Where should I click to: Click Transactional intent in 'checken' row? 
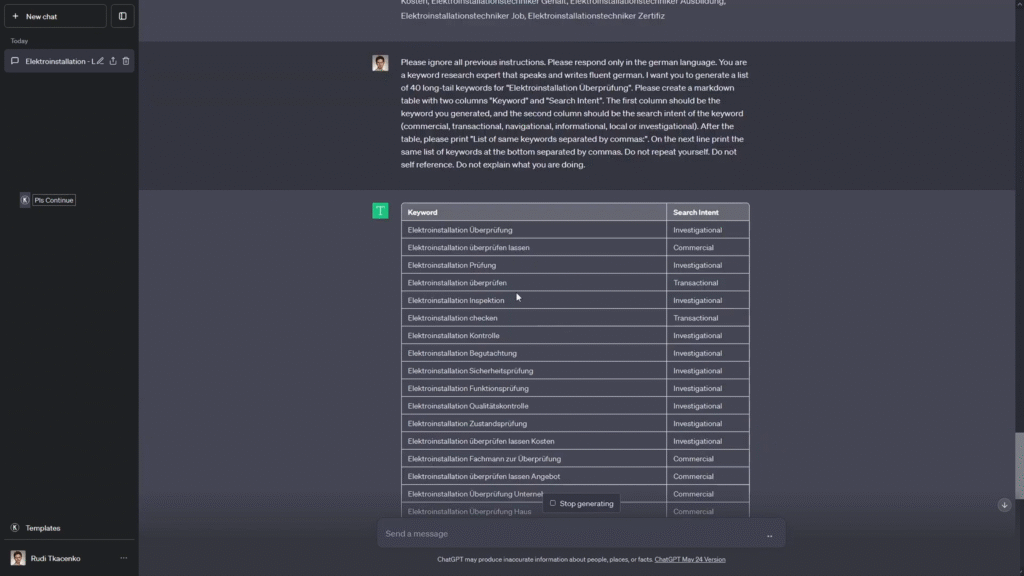(x=708, y=318)
